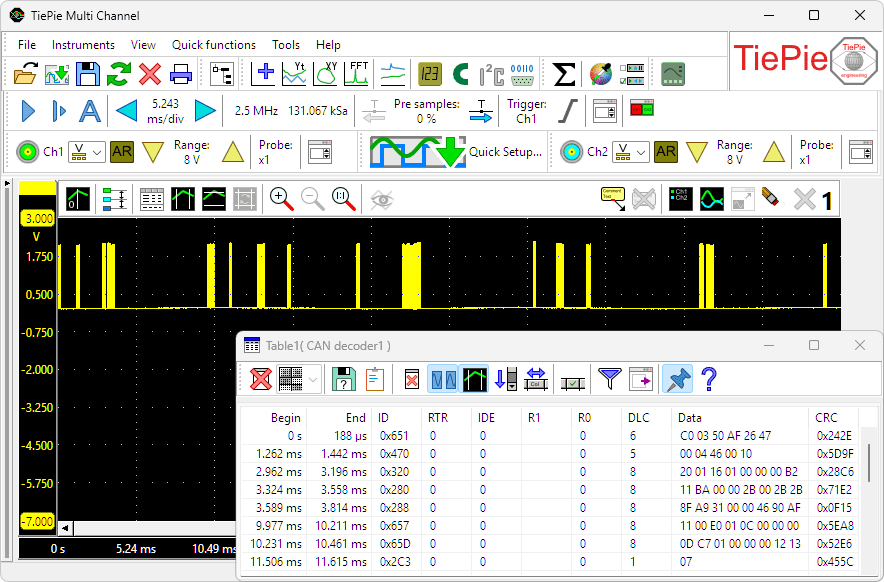Open the Tools menu
The width and height of the screenshot is (884, 582).
[286, 45]
